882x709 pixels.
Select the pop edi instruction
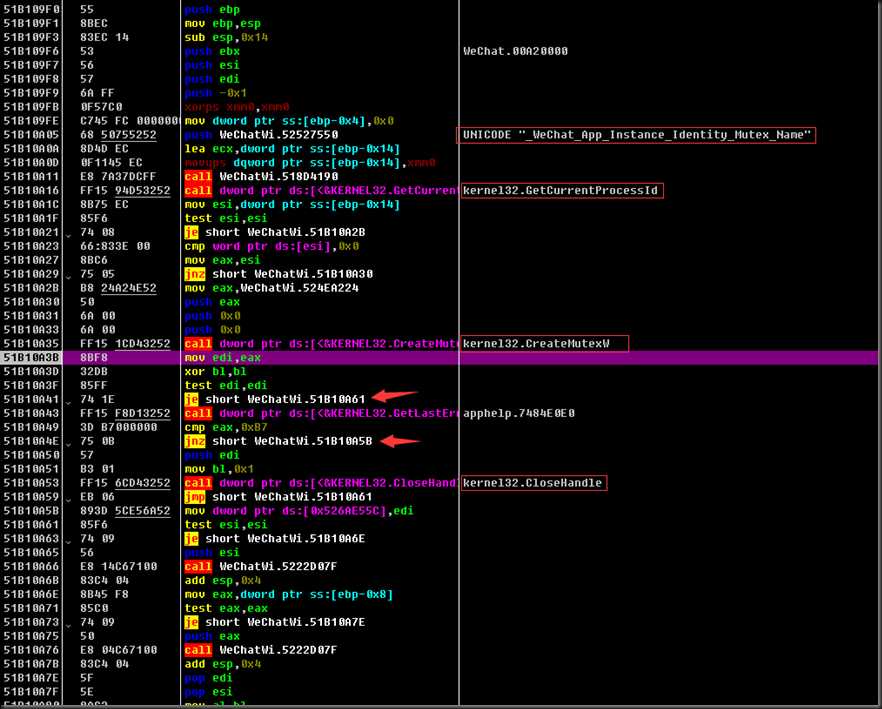(209, 678)
